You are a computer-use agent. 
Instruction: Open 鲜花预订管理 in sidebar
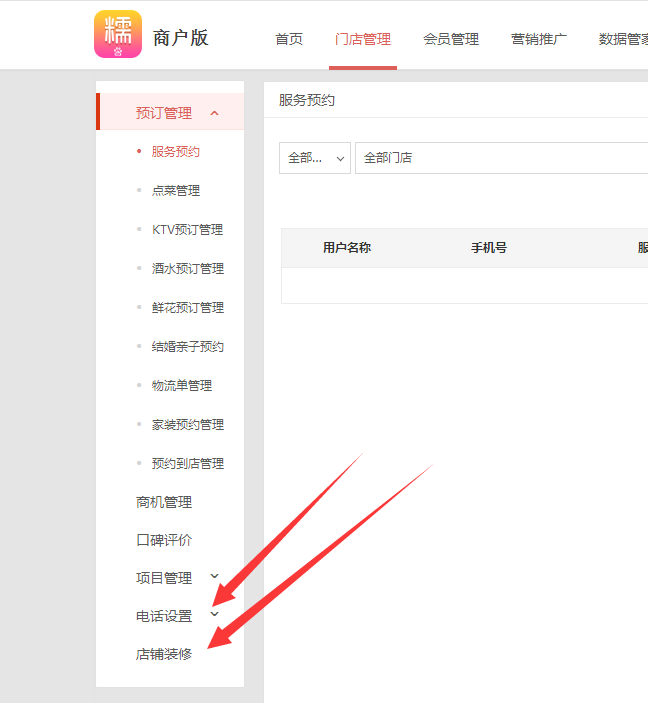[x=187, y=308]
